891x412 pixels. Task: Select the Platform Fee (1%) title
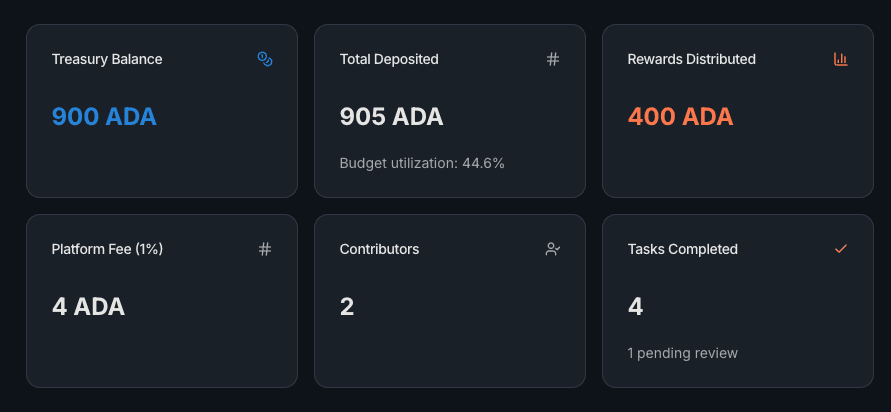click(107, 249)
